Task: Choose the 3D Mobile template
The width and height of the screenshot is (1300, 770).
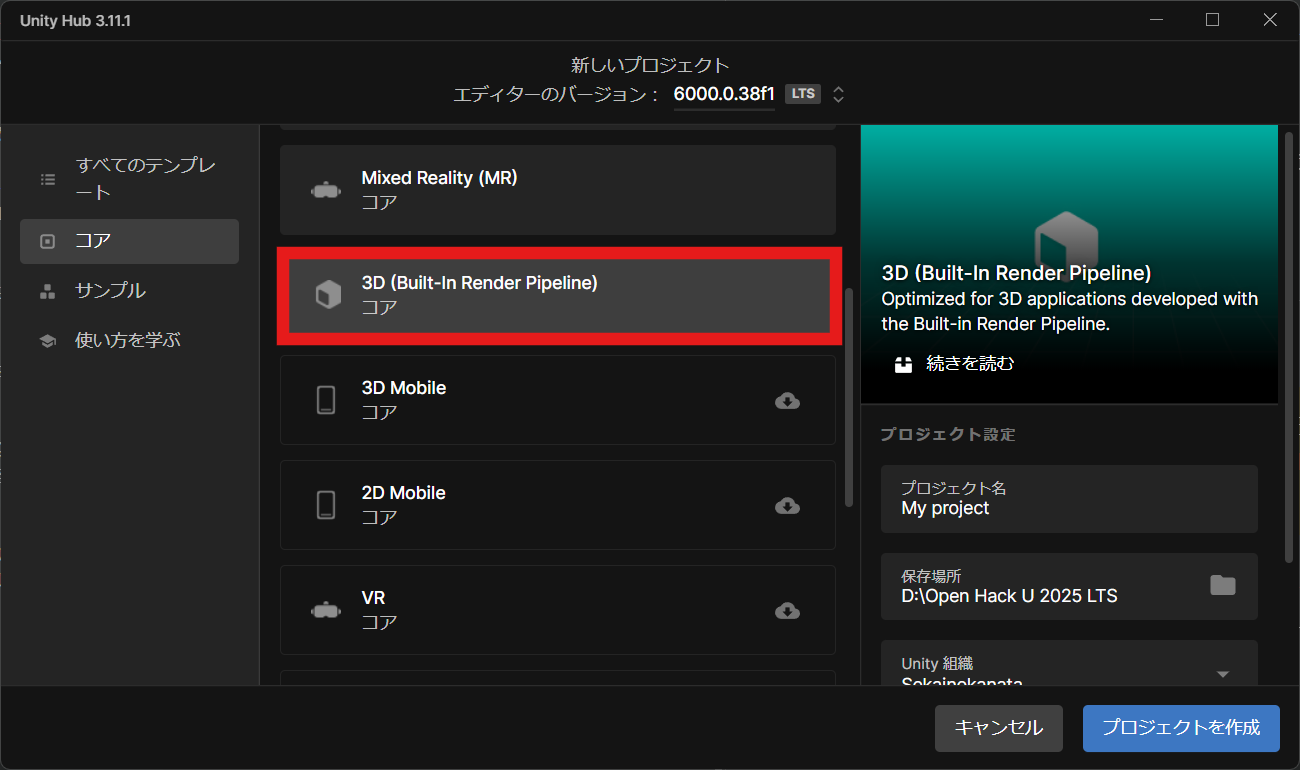Action: 558,400
